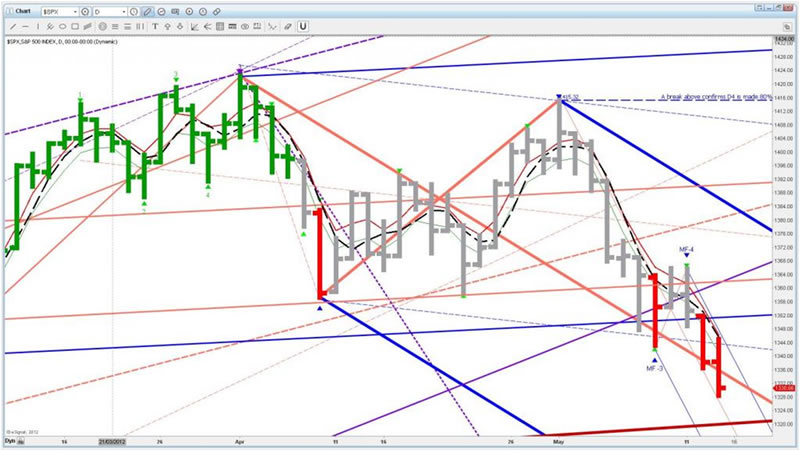Click the second clock icon in title bar
800x451 pixels.
[x=203, y=12]
